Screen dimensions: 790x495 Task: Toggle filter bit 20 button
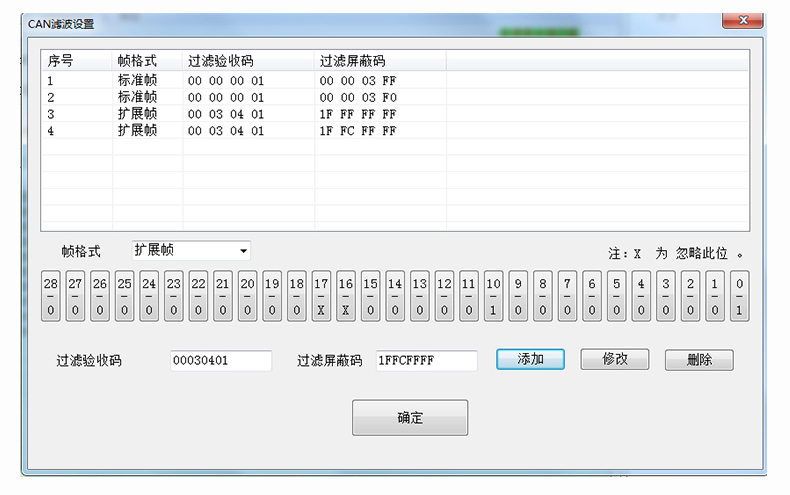coord(247,296)
